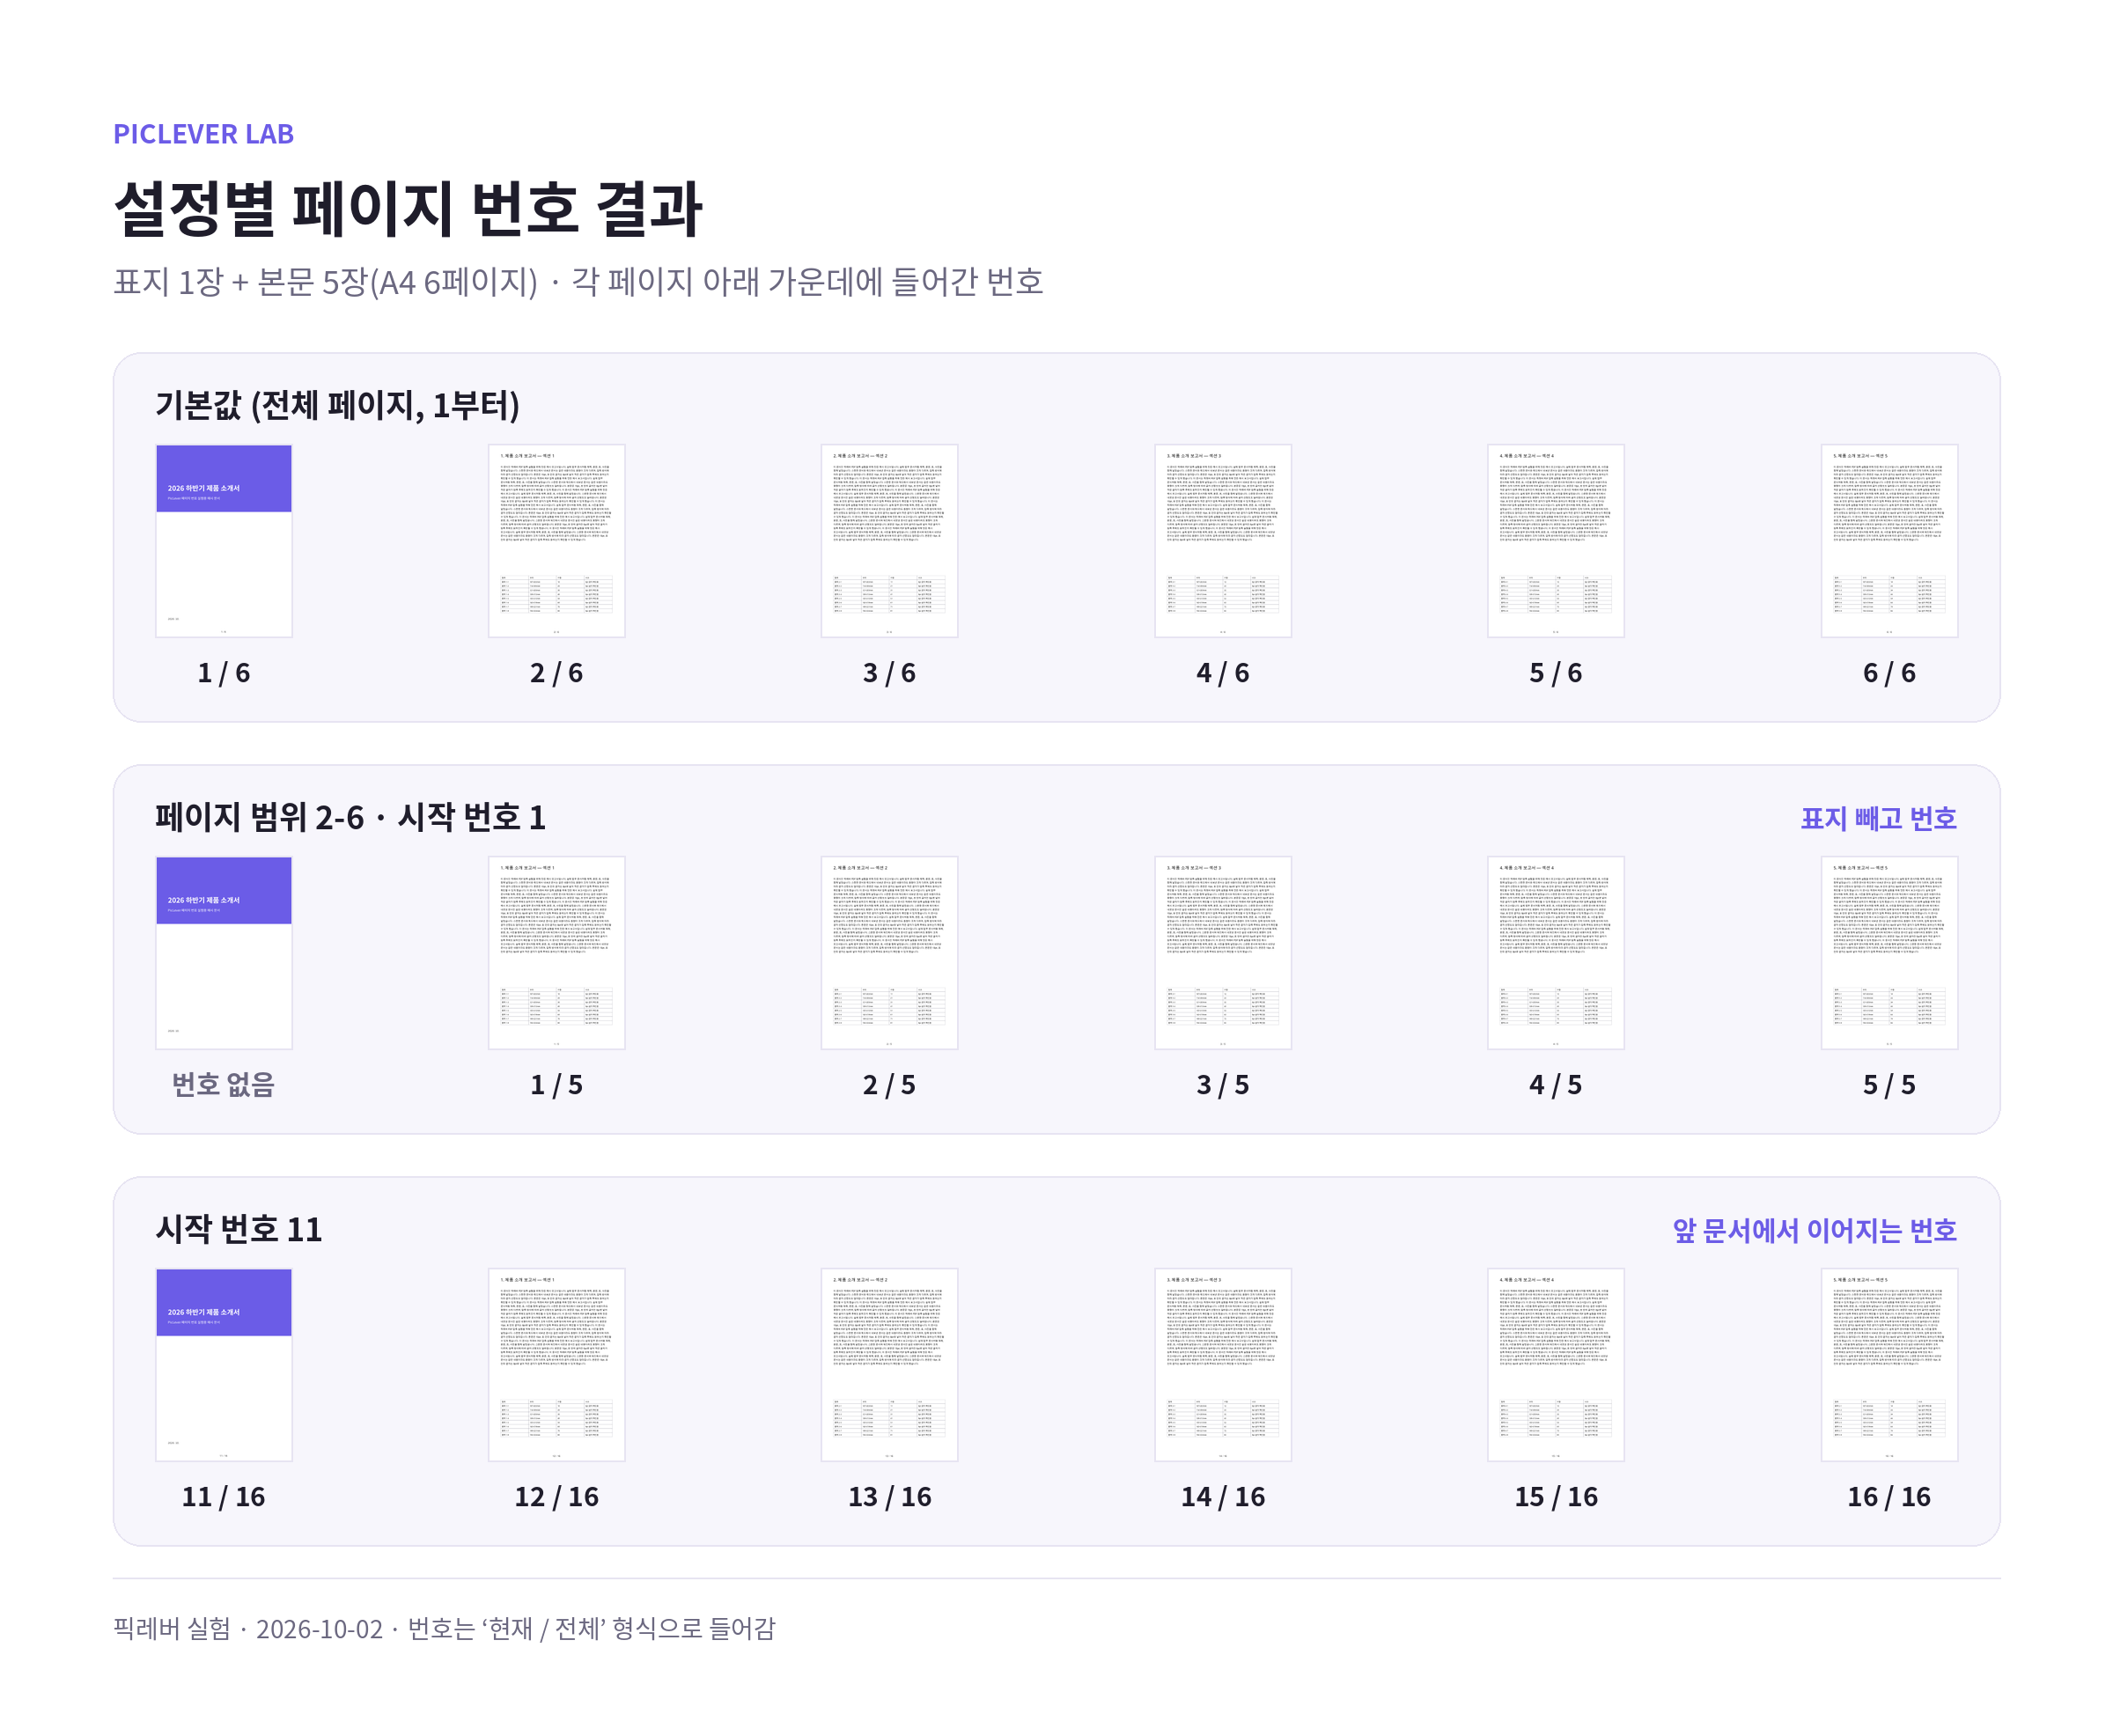2113x1736 pixels.
Task: Open the page thumbnail labeled 5 / 6
Action: click(x=1556, y=541)
